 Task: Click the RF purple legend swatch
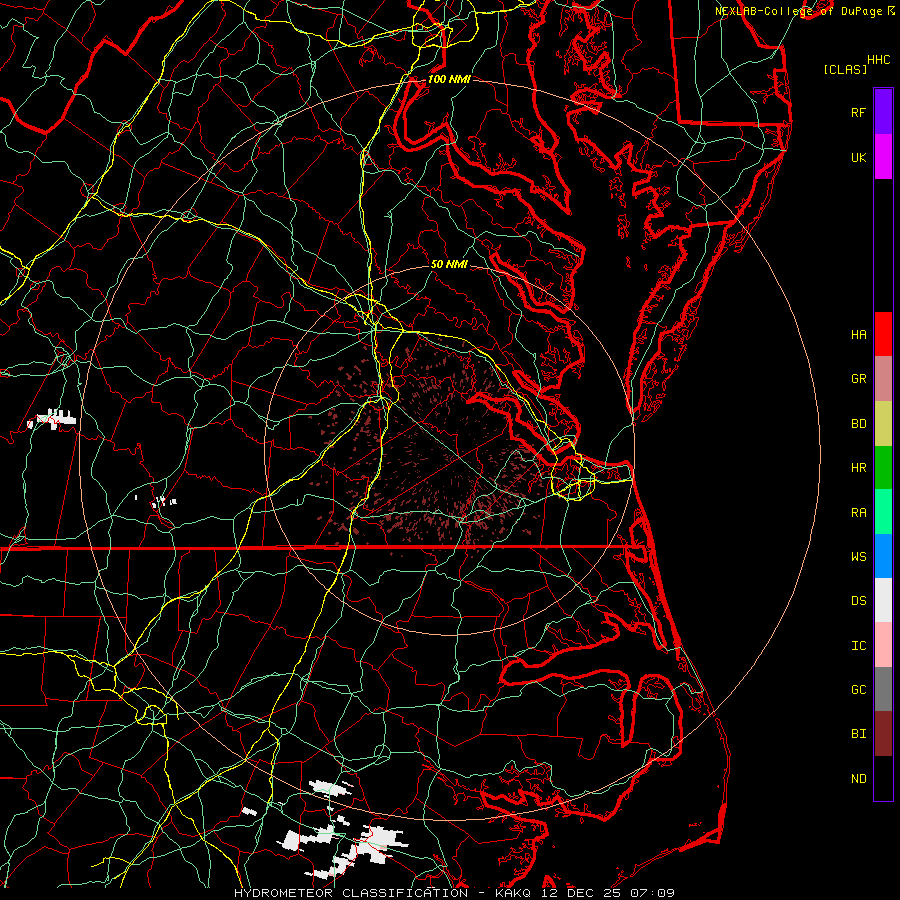point(883,112)
